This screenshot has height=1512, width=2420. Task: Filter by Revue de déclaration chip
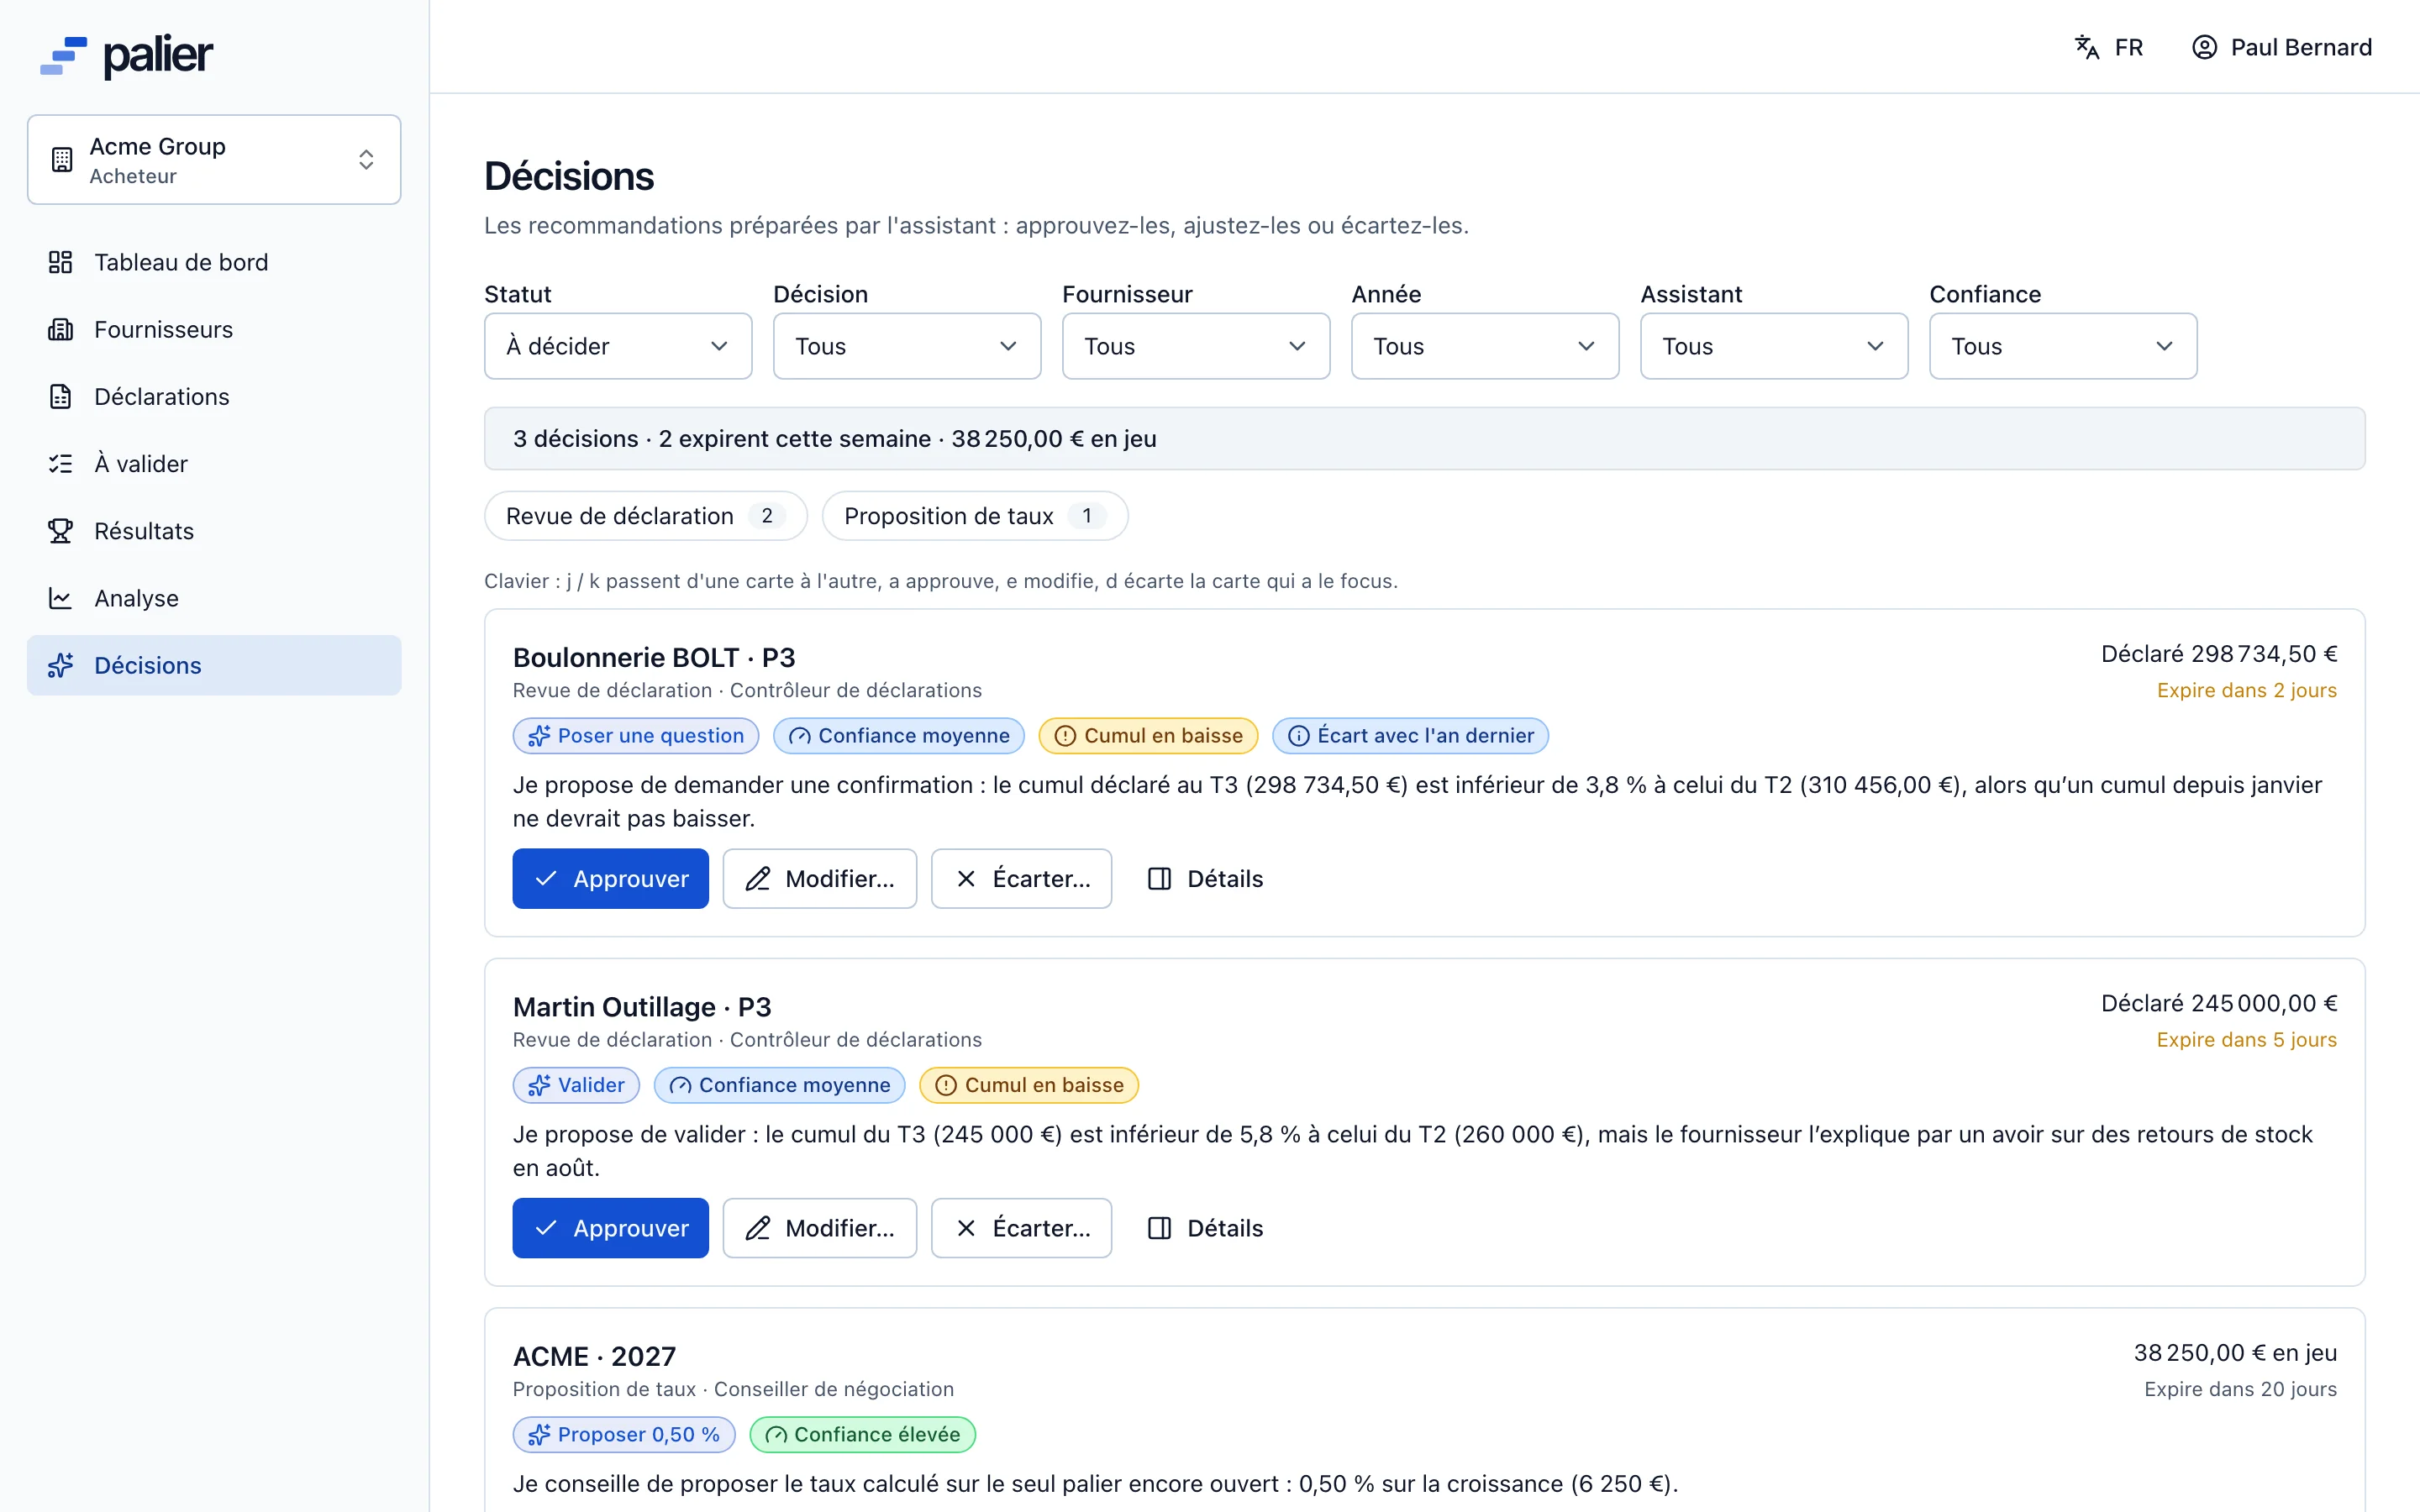645,516
